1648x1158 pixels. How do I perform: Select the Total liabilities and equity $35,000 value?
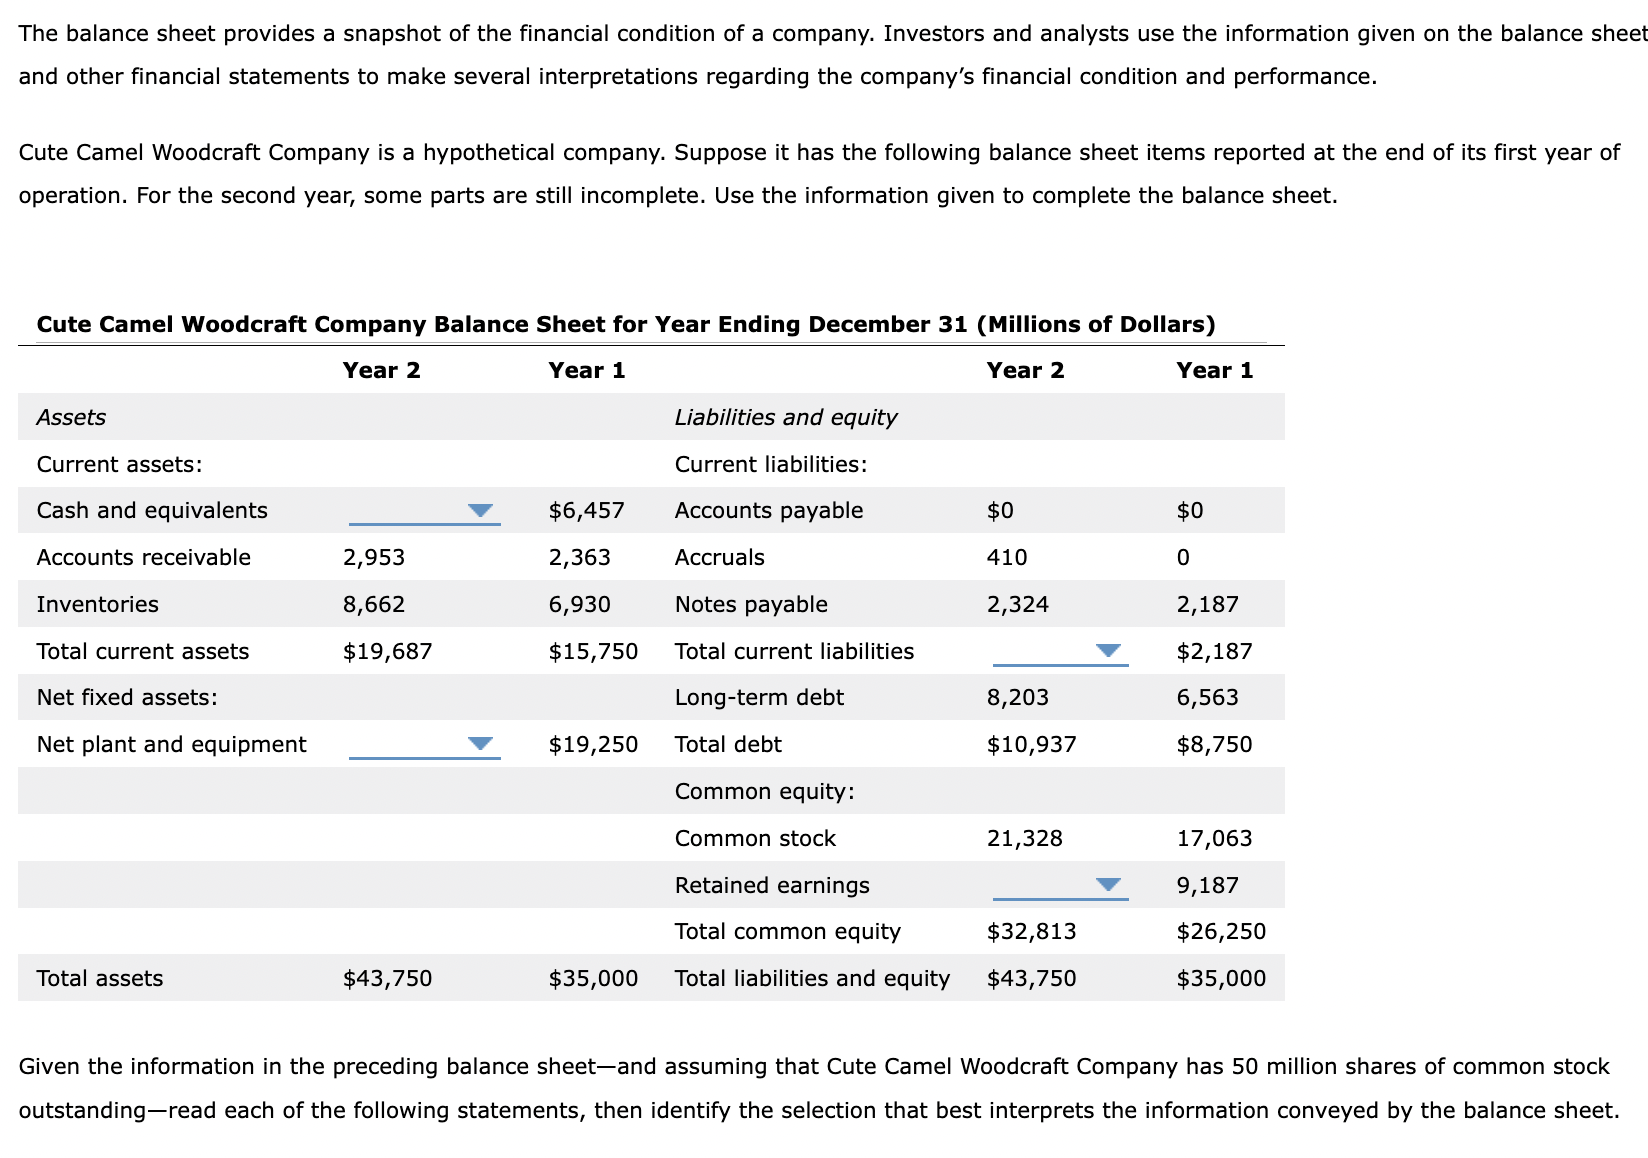1219,978
